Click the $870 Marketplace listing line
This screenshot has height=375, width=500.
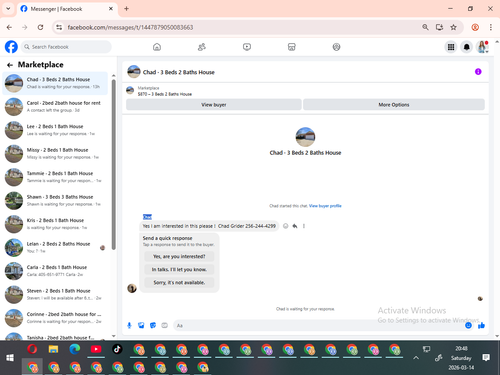[x=165, y=94]
